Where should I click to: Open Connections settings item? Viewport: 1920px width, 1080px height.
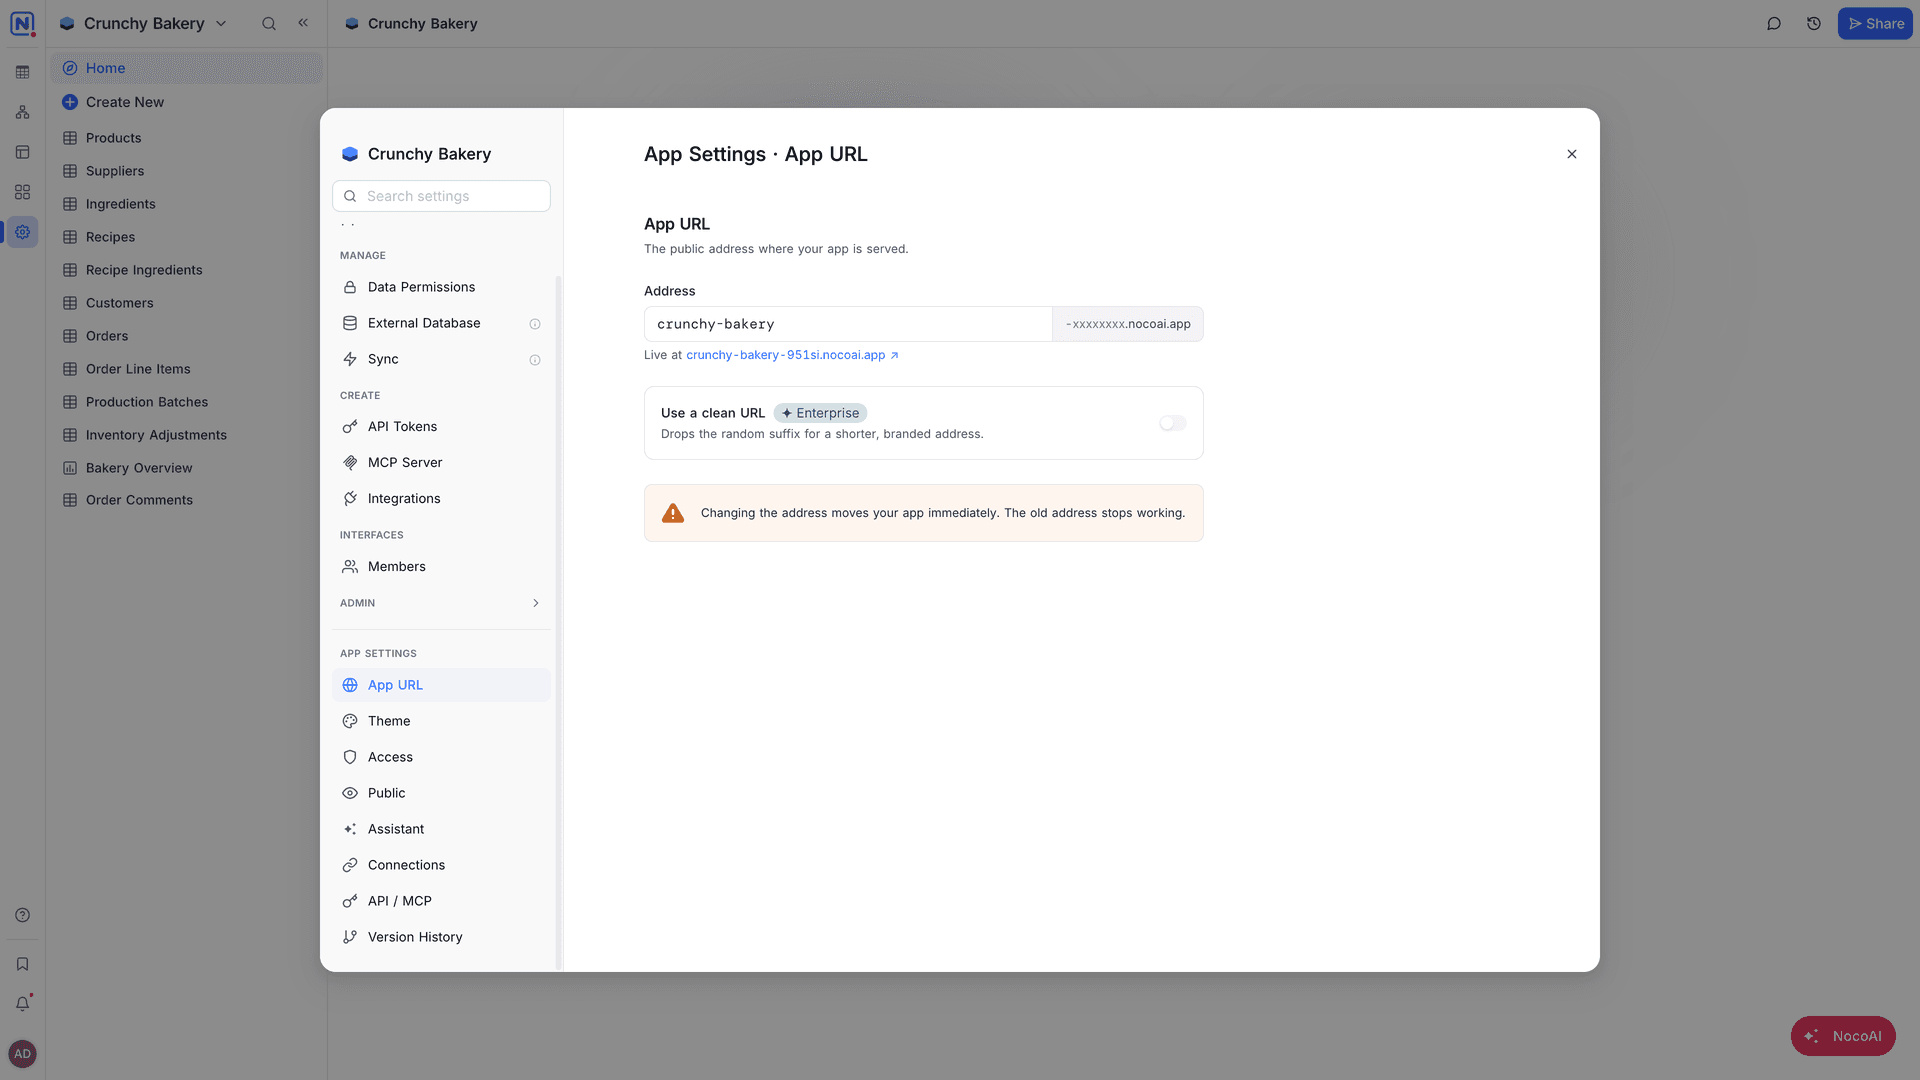[441, 865]
